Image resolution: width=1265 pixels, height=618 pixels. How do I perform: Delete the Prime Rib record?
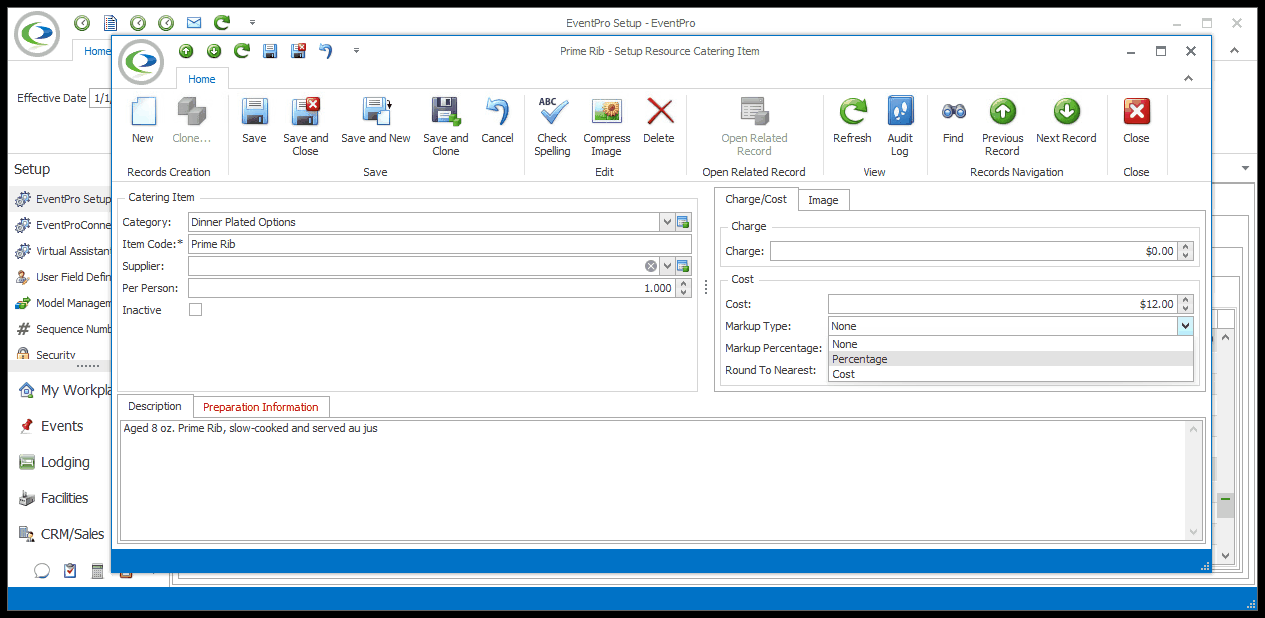pyautogui.click(x=659, y=121)
